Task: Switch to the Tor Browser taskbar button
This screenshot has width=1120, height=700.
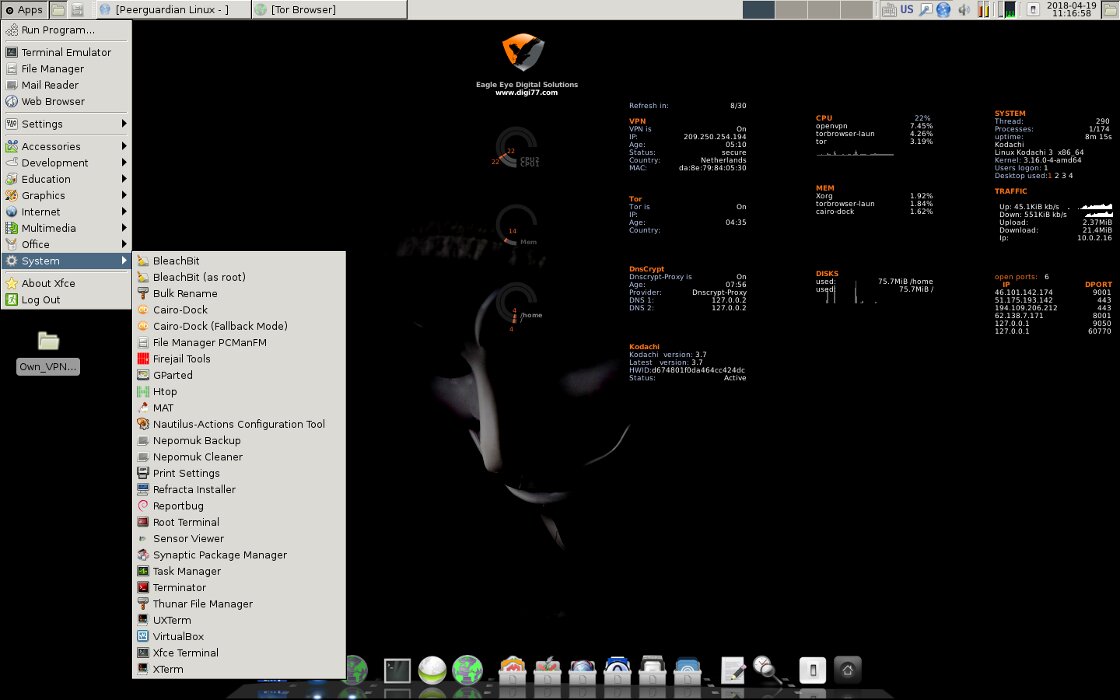Action: coord(302,10)
